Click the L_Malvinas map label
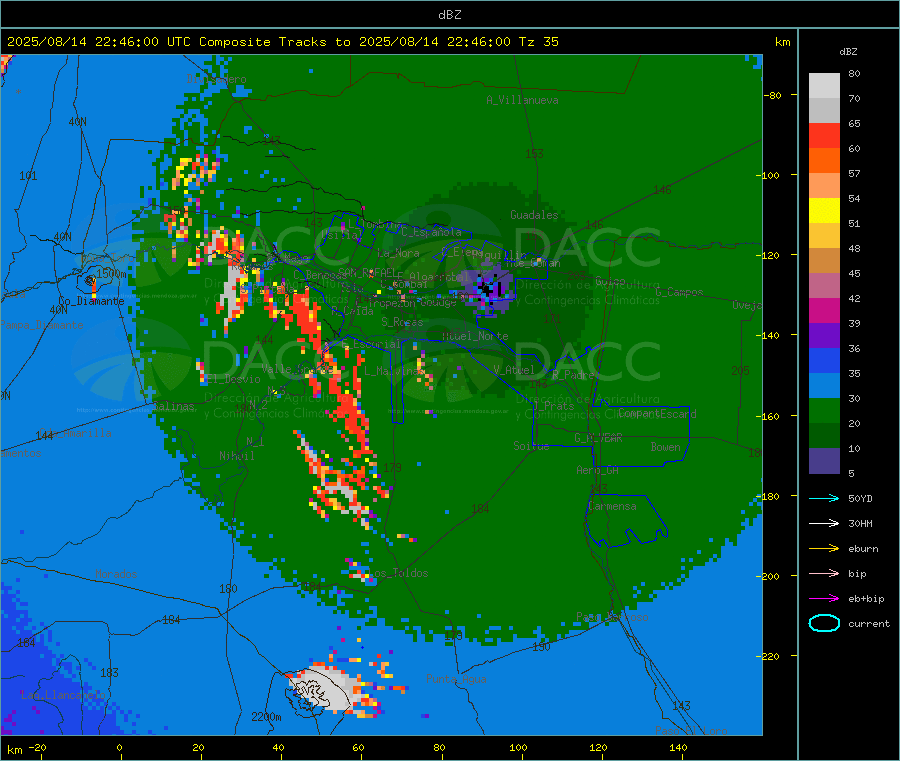Image resolution: width=900 pixels, height=761 pixels. (x=394, y=371)
